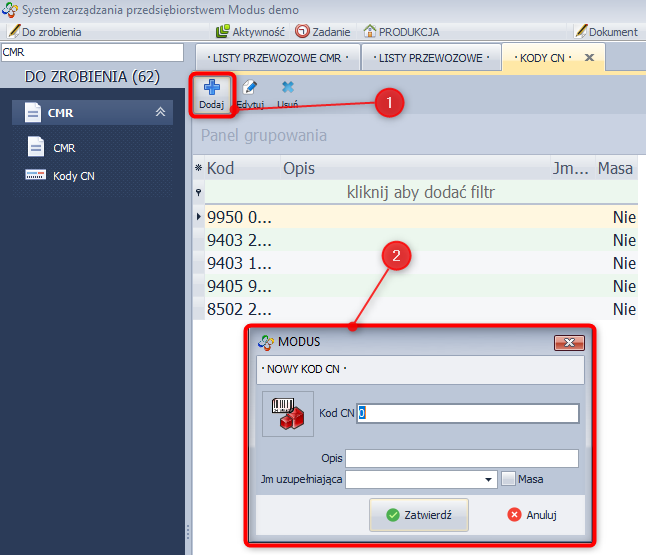Viewport: 646px width, 555px height.
Task: Toggle the Masa checkbox
Action: tap(508, 479)
